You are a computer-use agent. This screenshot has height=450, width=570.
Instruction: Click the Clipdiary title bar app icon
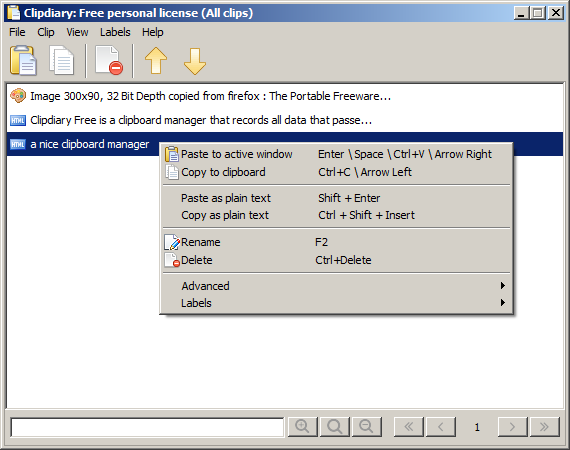pyautogui.click(x=14, y=13)
